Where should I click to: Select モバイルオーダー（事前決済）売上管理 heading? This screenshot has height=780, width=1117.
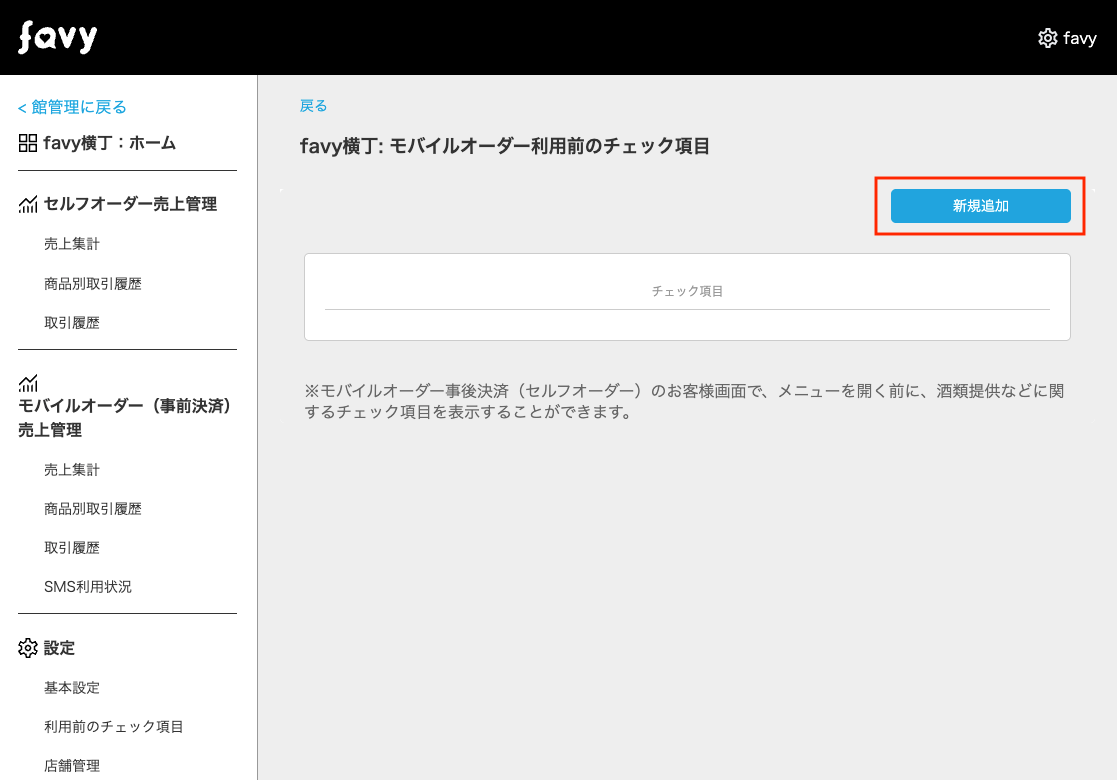tap(125, 417)
